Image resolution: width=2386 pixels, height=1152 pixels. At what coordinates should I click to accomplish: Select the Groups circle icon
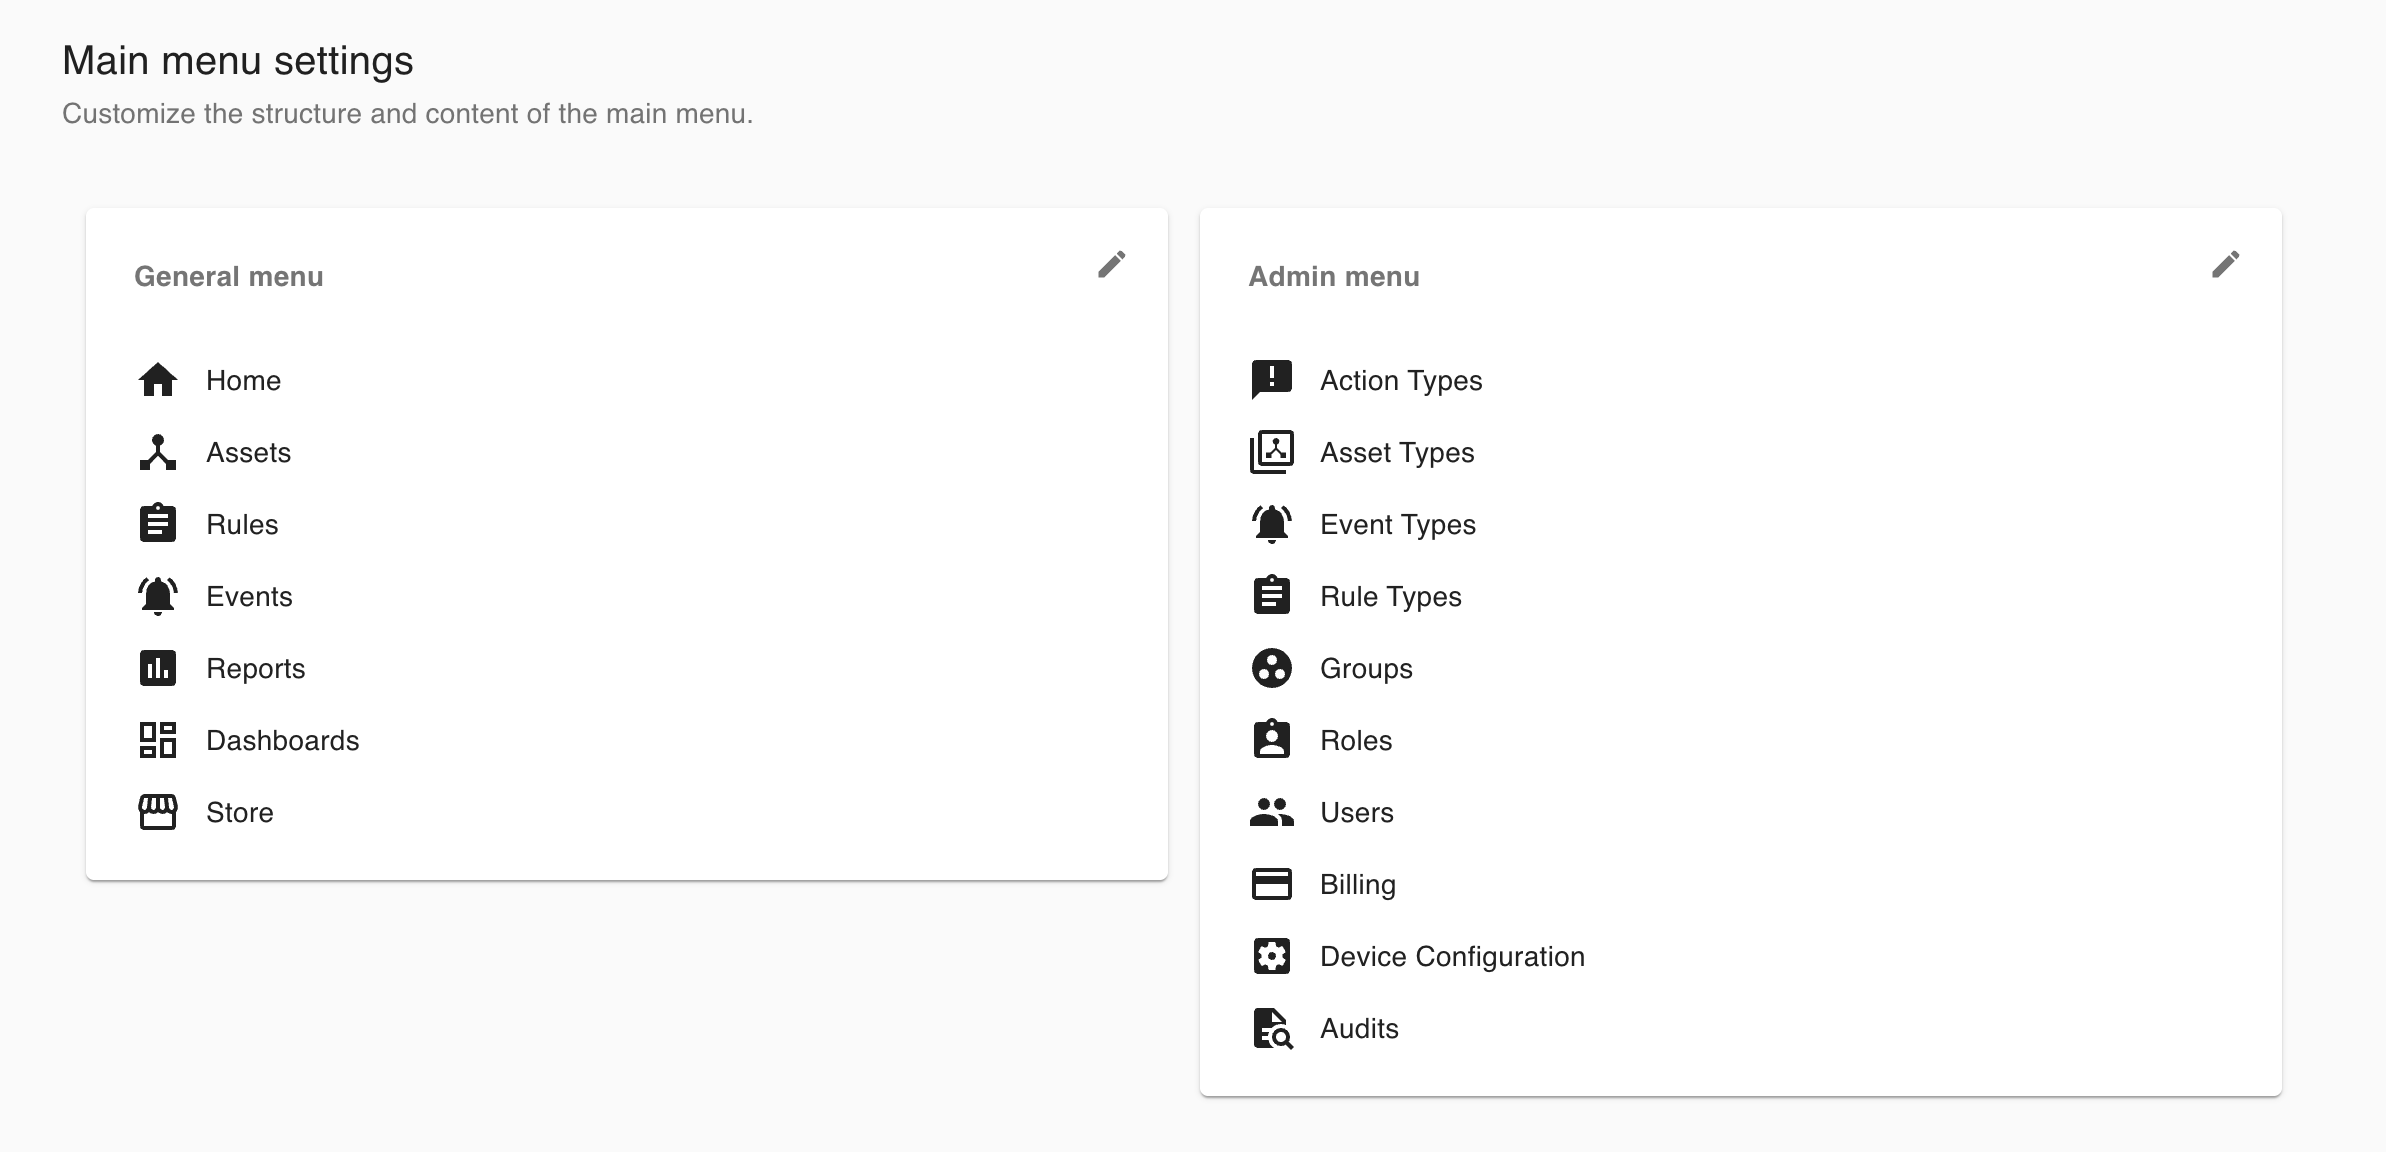[x=1271, y=668]
